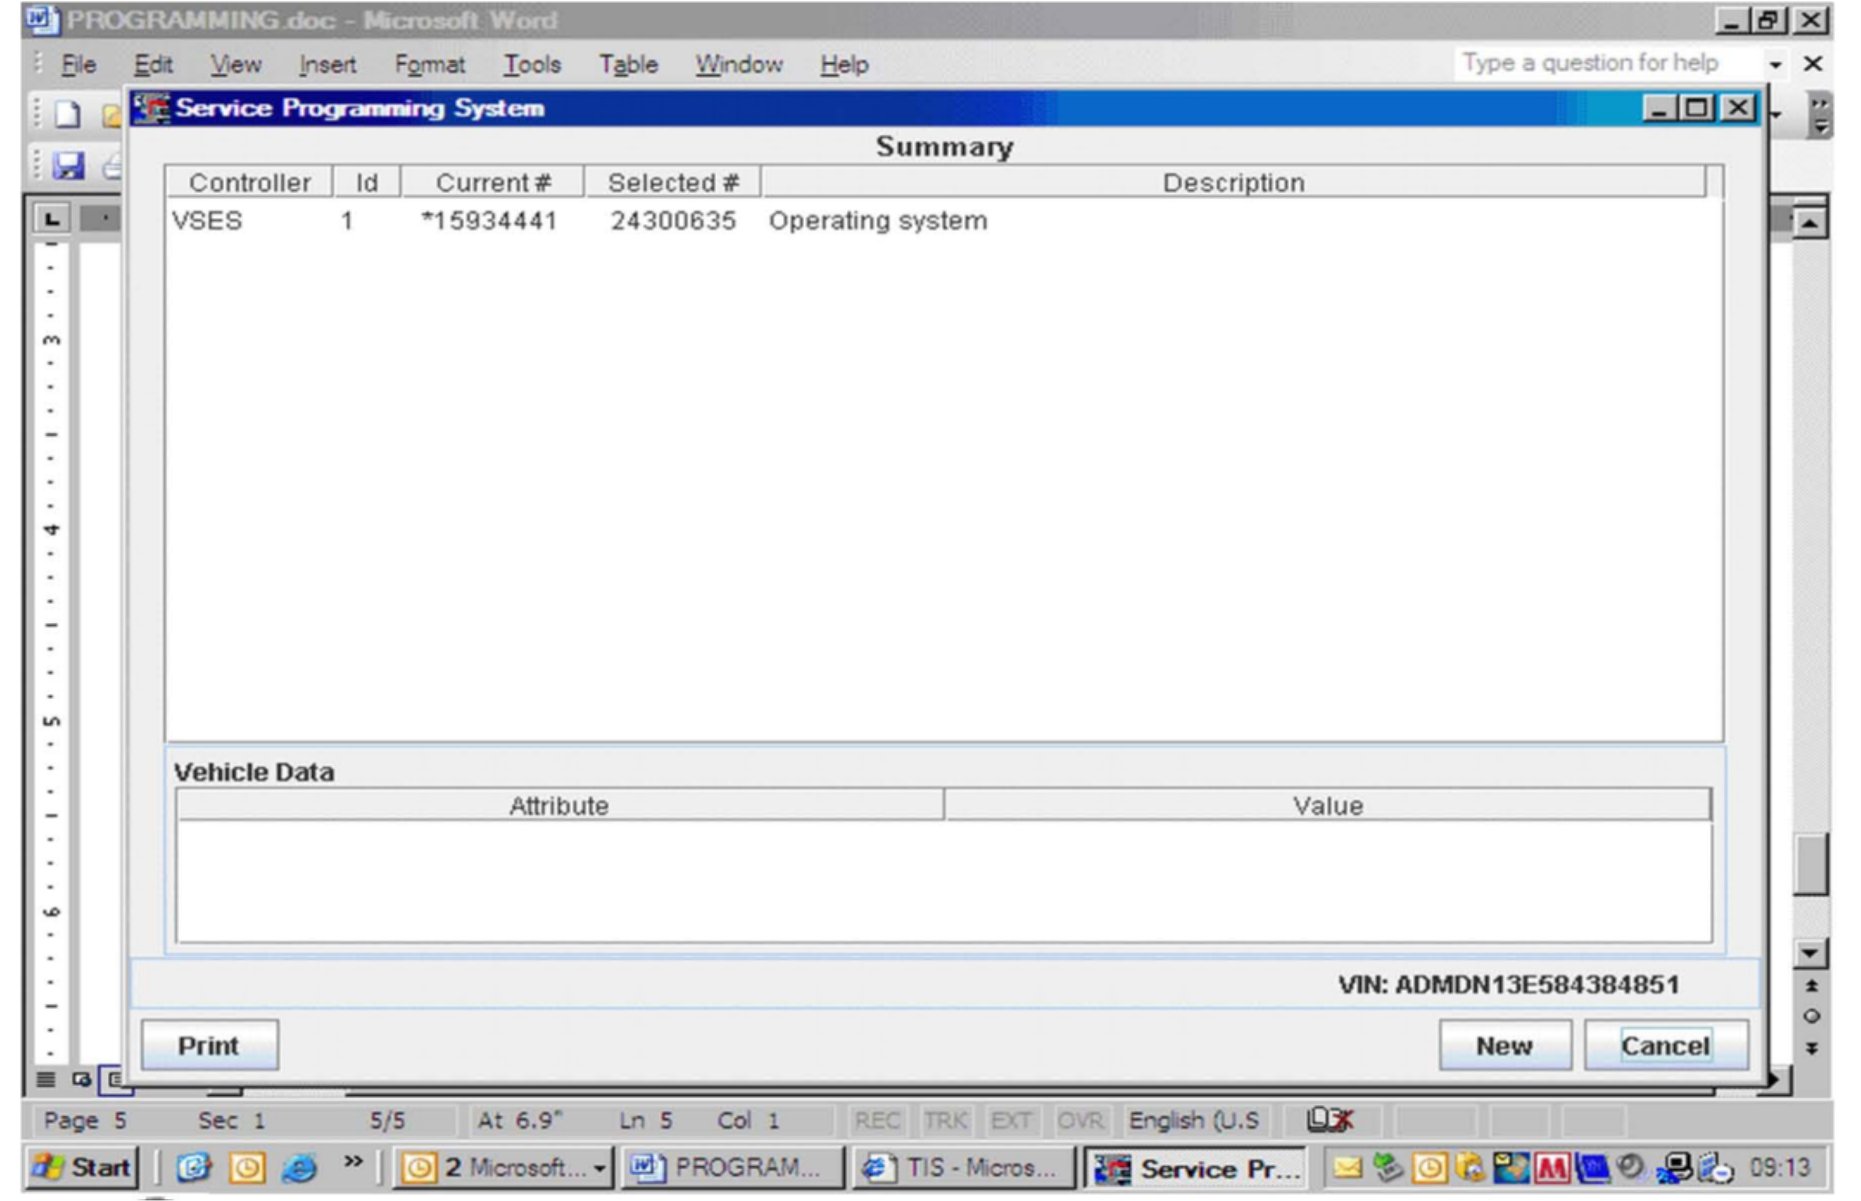Expand the help question box dropdown arrow
Screen dimensions: 1861x1201
1775,65
